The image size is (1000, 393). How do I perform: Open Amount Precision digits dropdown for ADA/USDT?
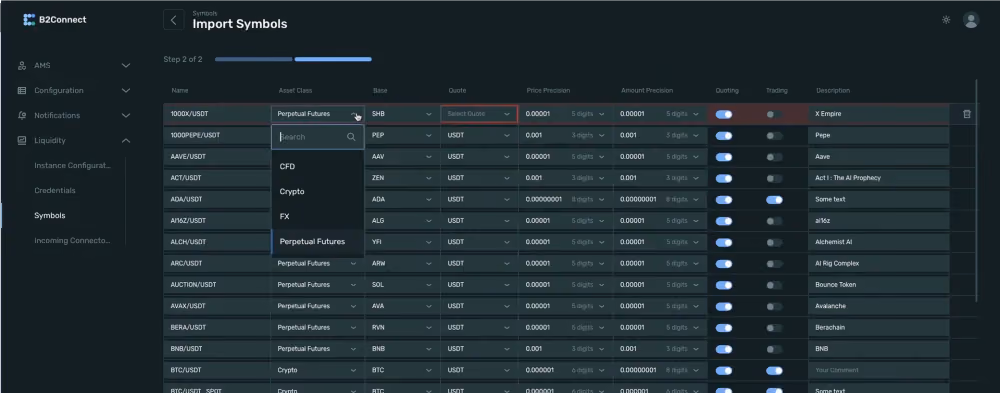[682, 199]
